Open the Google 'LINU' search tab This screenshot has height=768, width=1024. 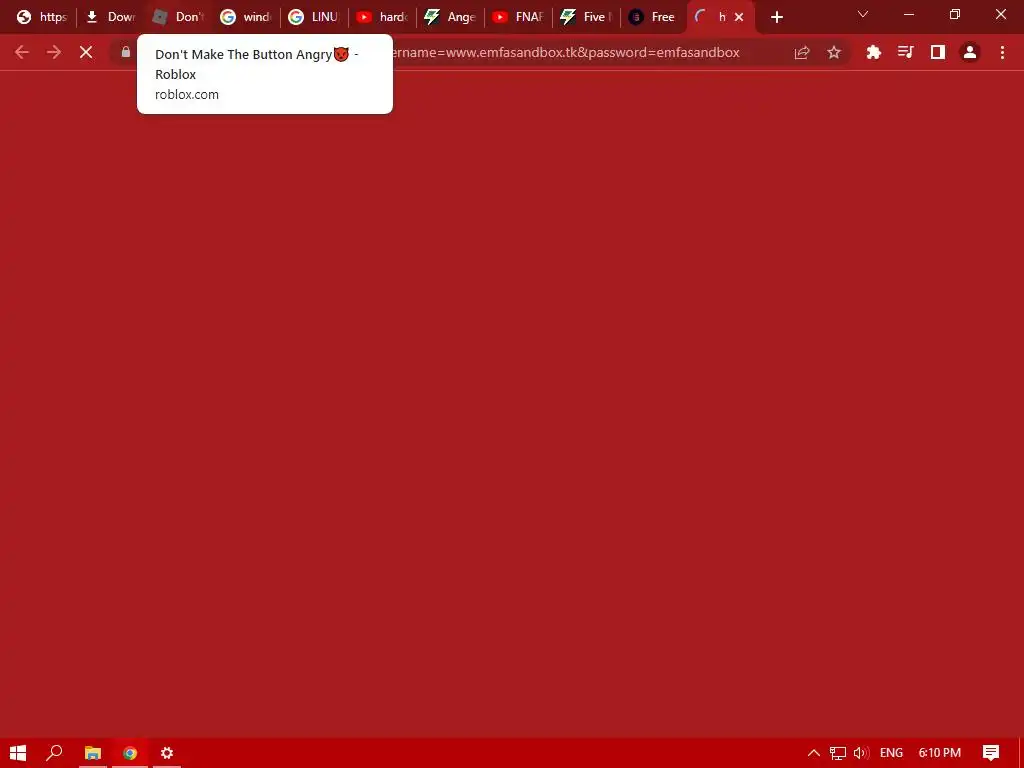(x=314, y=17)
